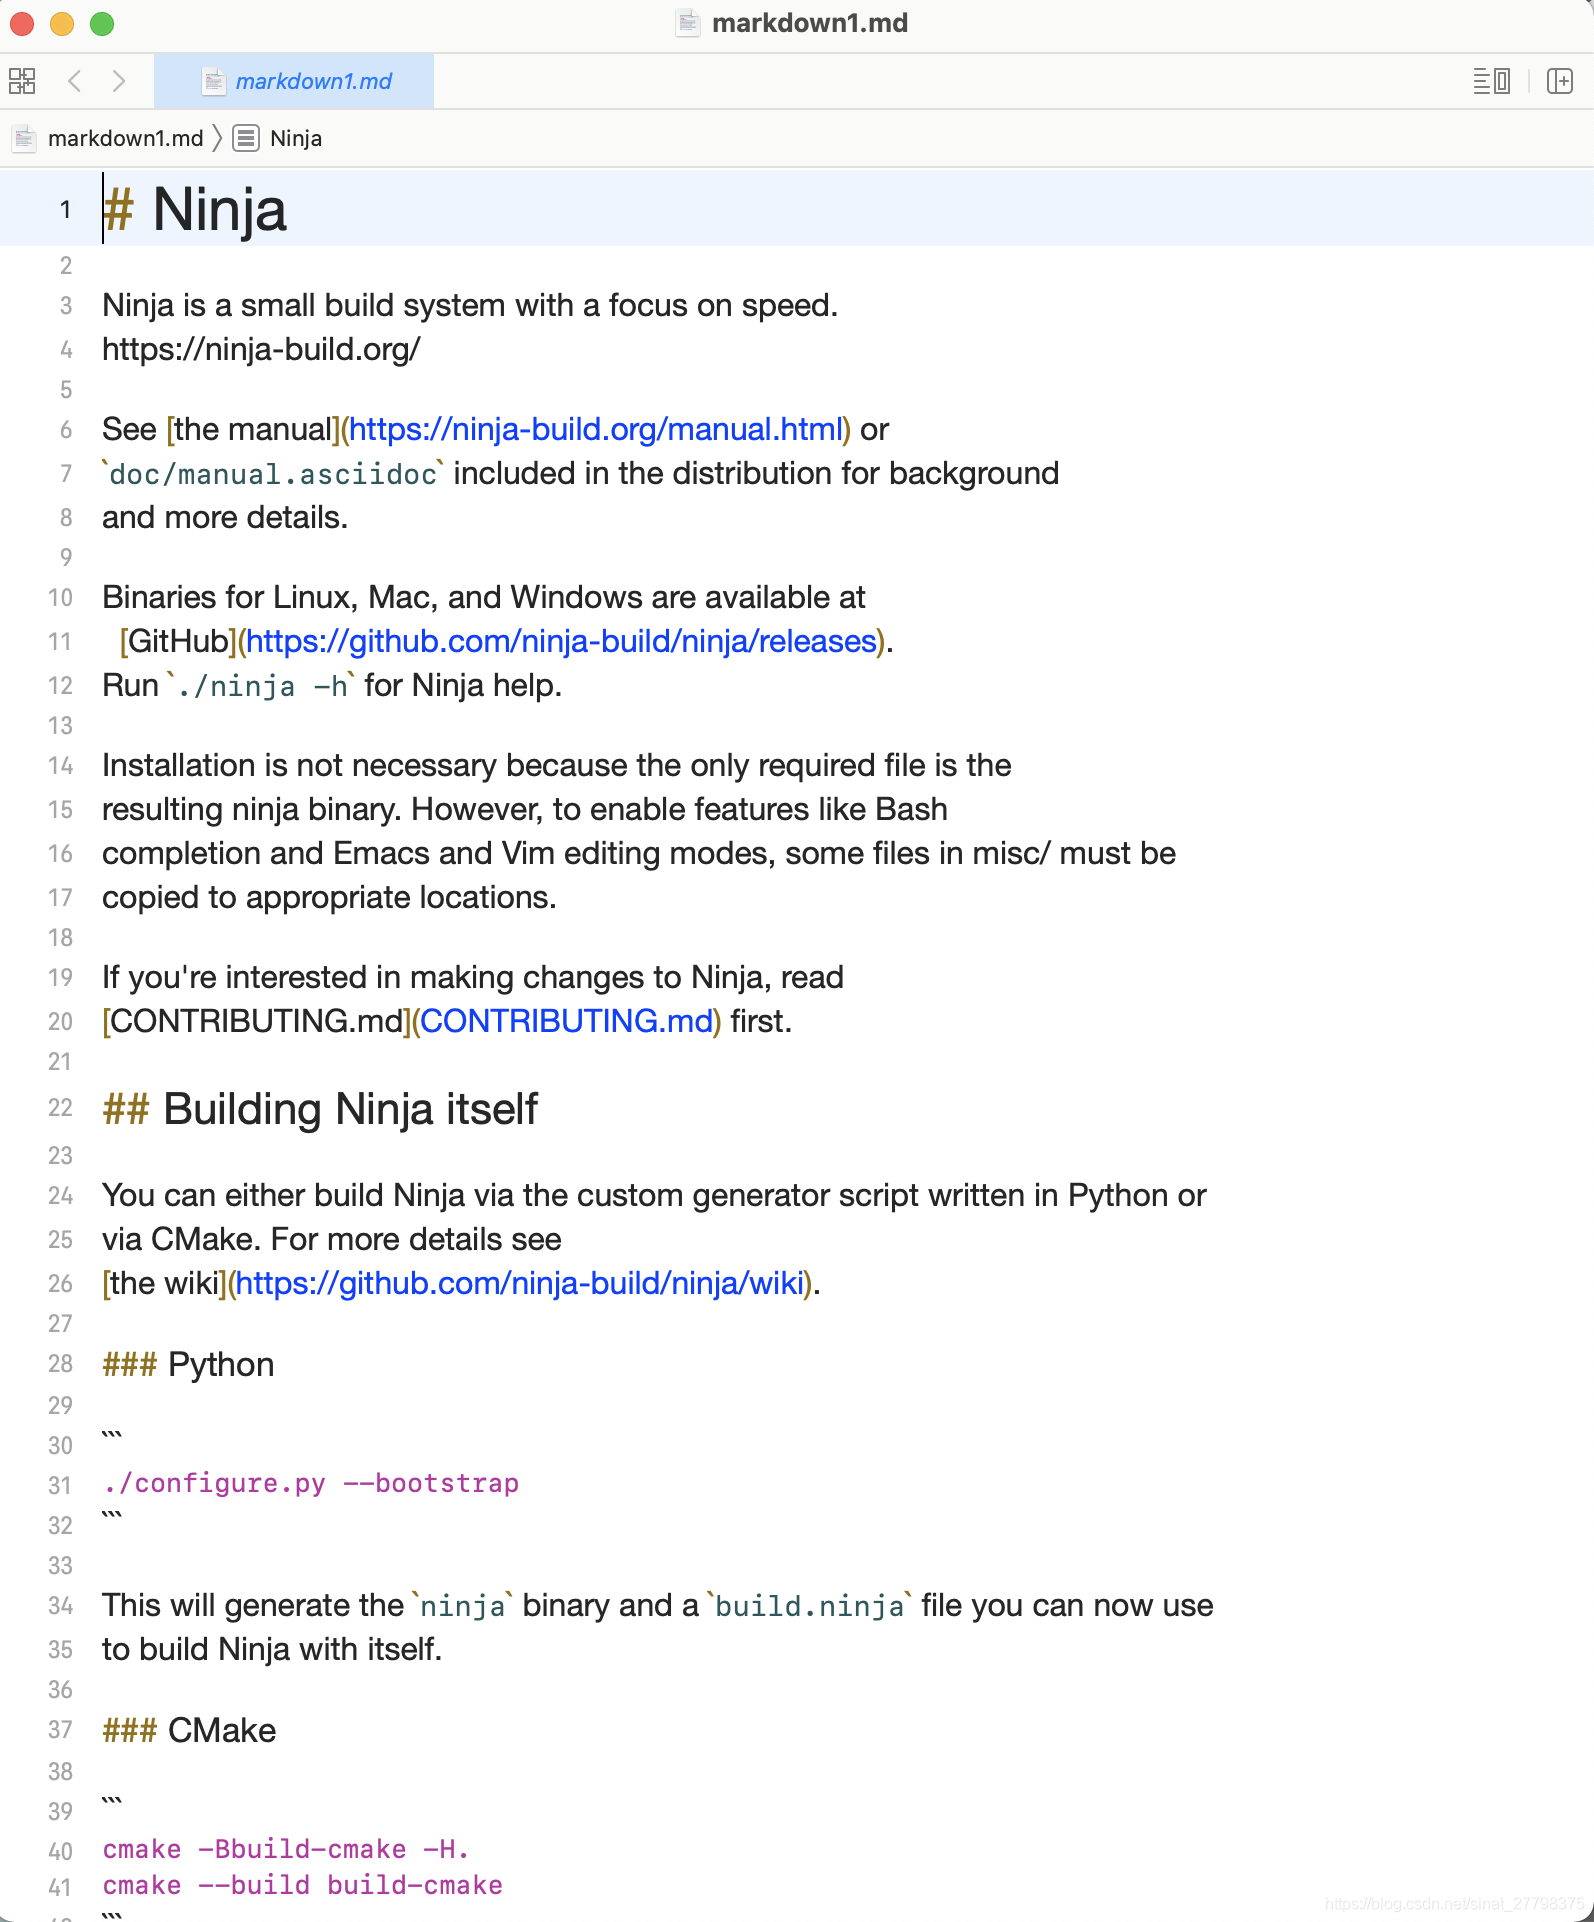Click the '# Ninja' heading line
Image resolution: width=1594 pixels, height=1922 pixels.
(195, 209)
